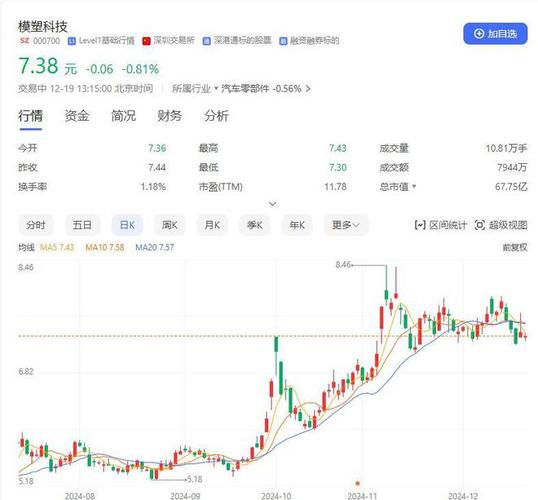
Task: Click the SZ market label
Action: [x=24, y=41]
